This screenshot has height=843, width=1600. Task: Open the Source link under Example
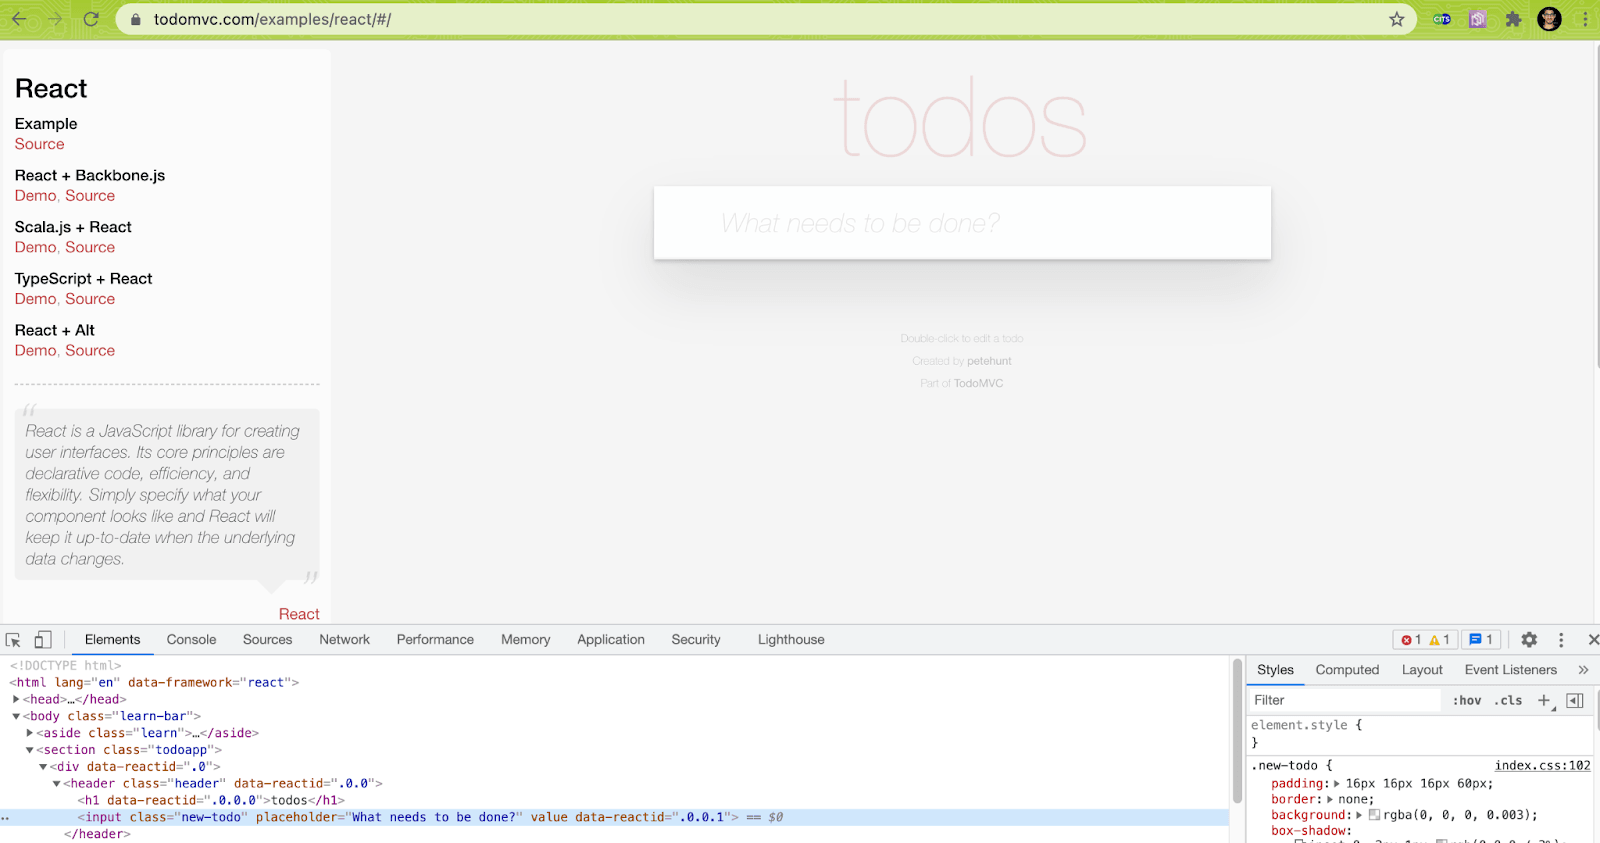pos(39,144)
